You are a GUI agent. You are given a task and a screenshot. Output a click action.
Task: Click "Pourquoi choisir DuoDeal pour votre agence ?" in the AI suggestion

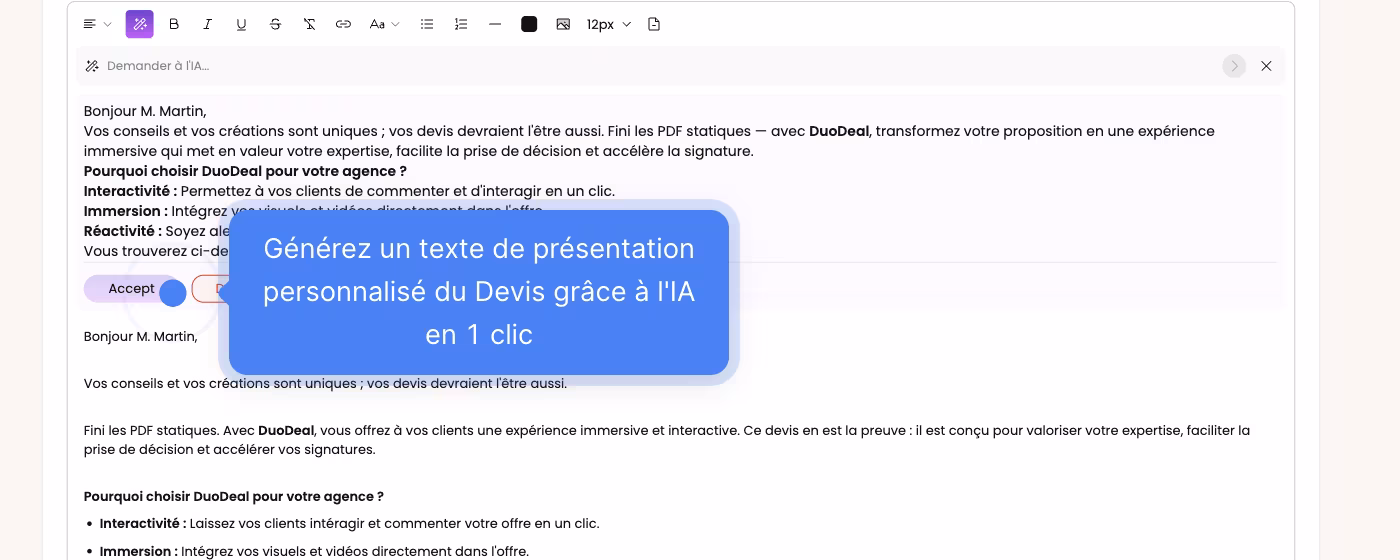(245, 171)
